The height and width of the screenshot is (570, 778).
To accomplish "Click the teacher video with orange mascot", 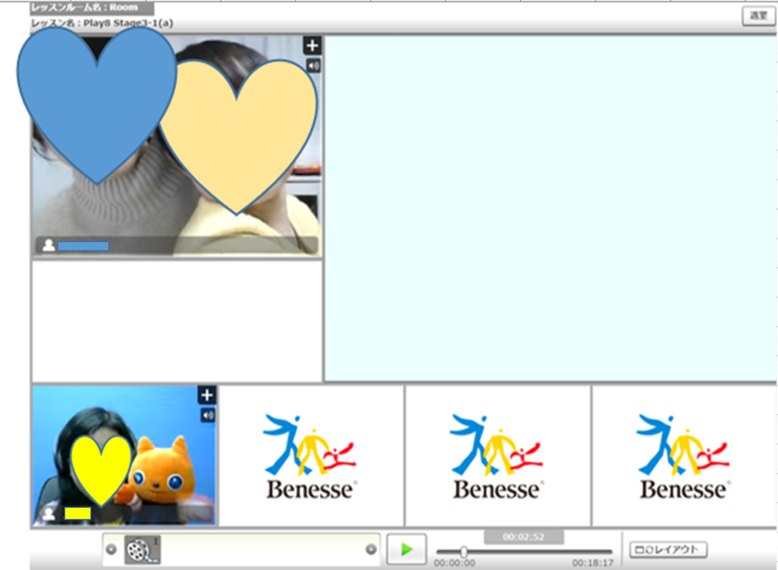I will [x=124, y=455].
